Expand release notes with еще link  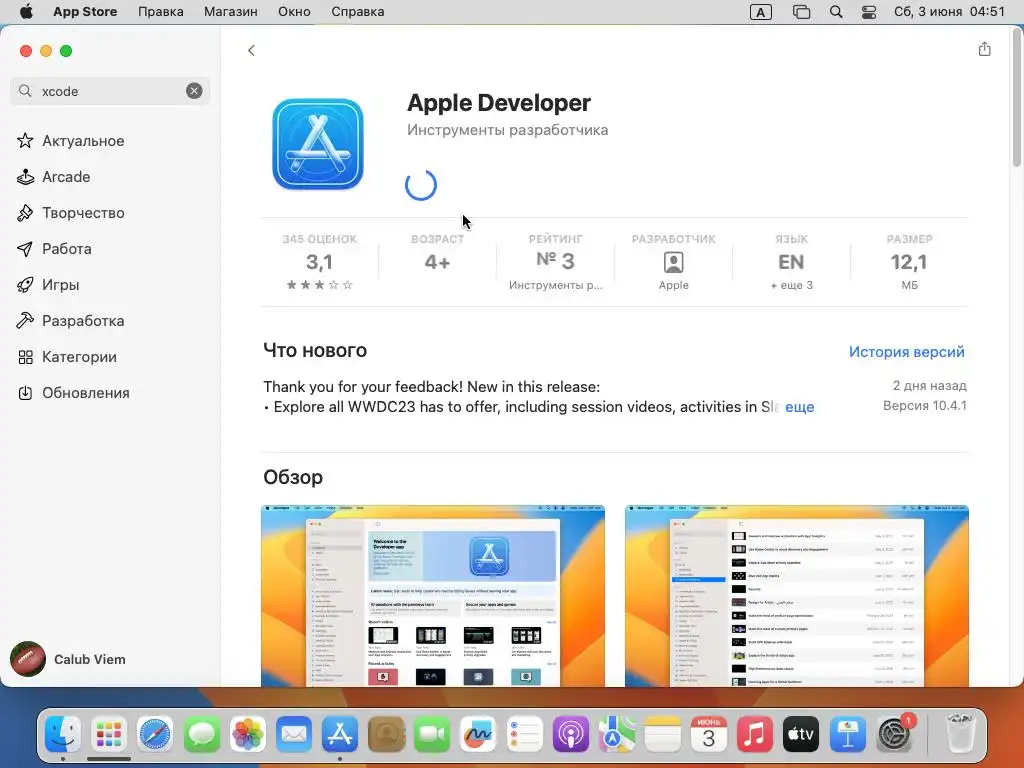(x=799, y=406)
